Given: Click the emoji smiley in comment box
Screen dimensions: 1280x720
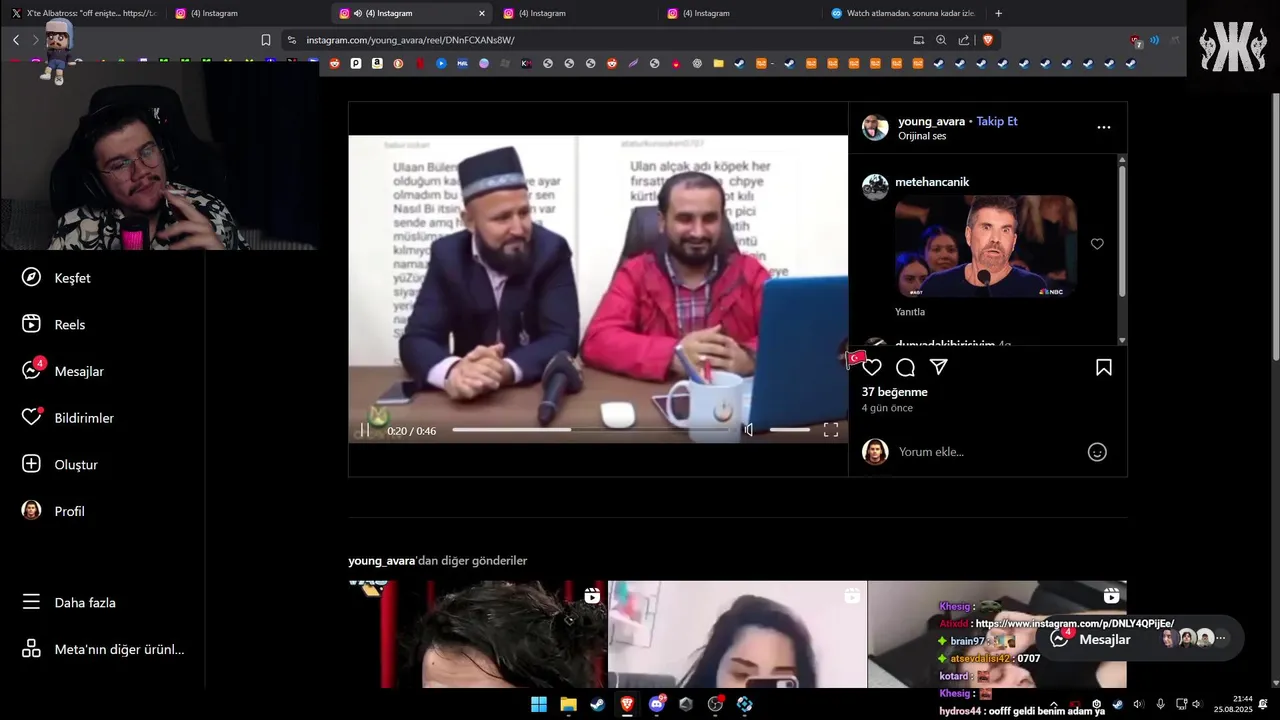Looking at the screenshot, I should [1097, 452].
